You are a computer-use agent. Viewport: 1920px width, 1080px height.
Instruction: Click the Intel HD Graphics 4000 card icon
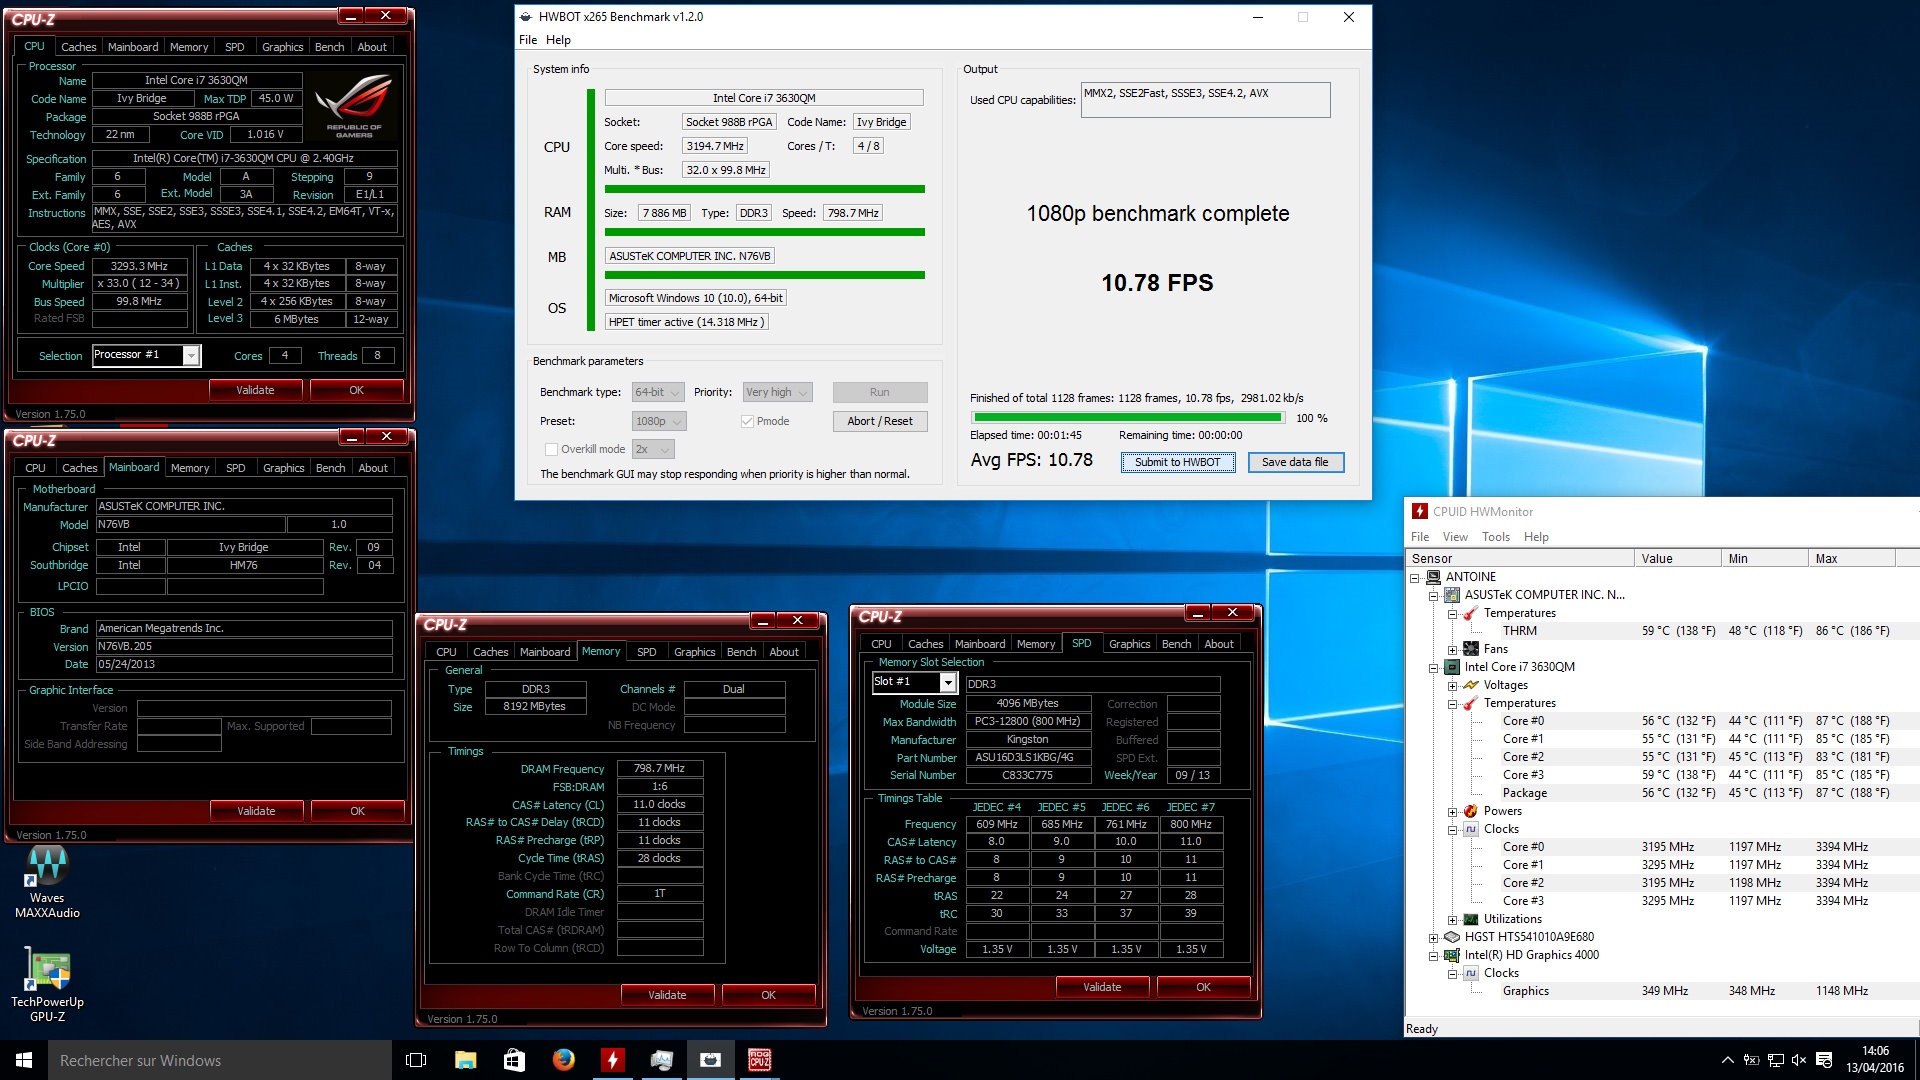1452,955
